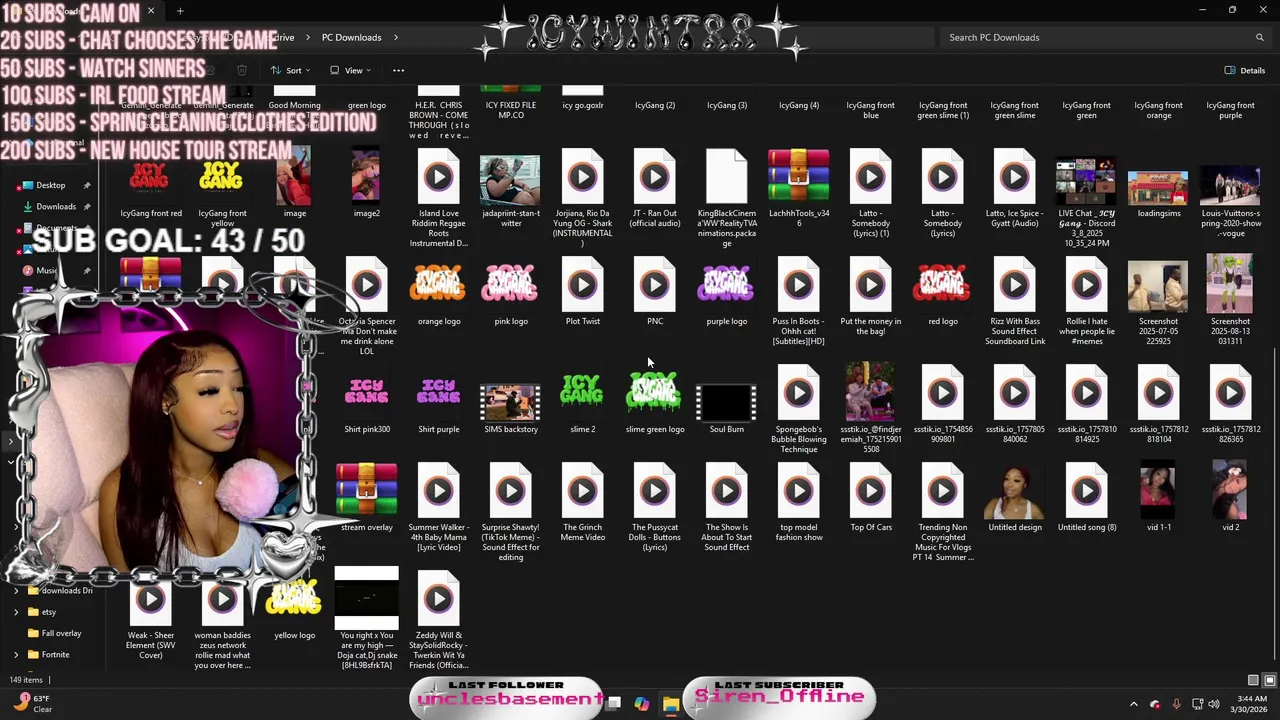
Task: Expand the chevron after PC Downloads breadcrumb
Action: pyautogui.click(x=396, y=37)
